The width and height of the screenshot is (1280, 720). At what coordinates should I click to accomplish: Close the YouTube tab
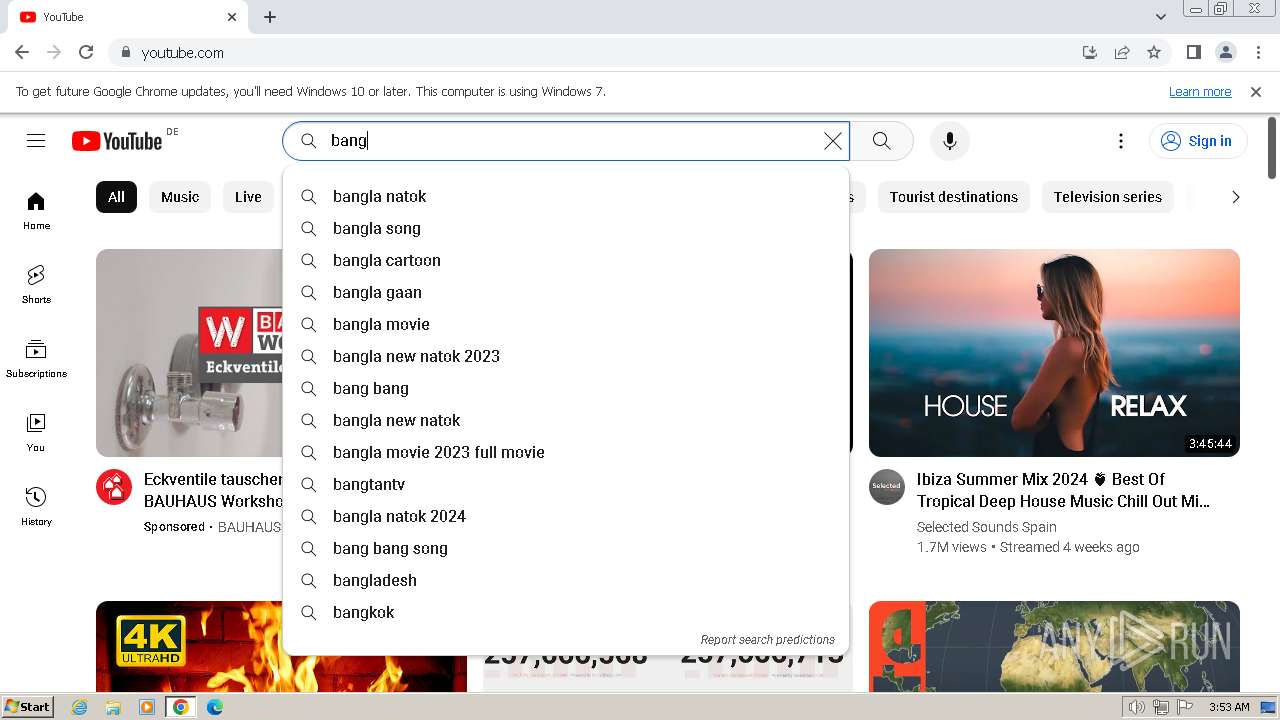232,17
